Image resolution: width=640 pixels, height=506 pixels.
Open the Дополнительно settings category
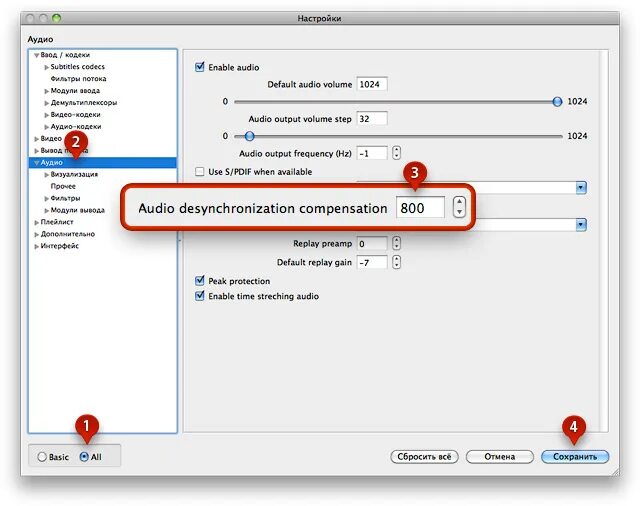[67, 234]
